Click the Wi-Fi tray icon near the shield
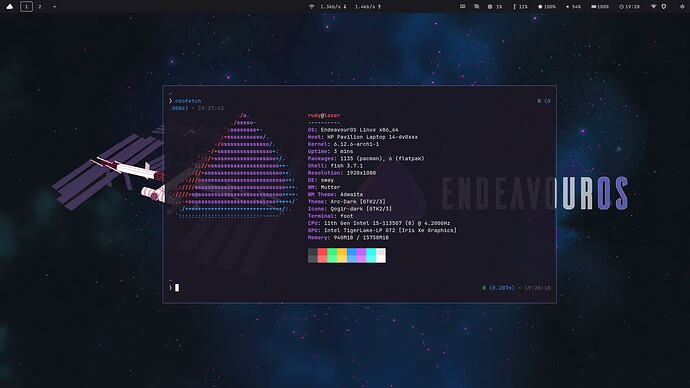 pyautogui.click(x=653, y=7)
